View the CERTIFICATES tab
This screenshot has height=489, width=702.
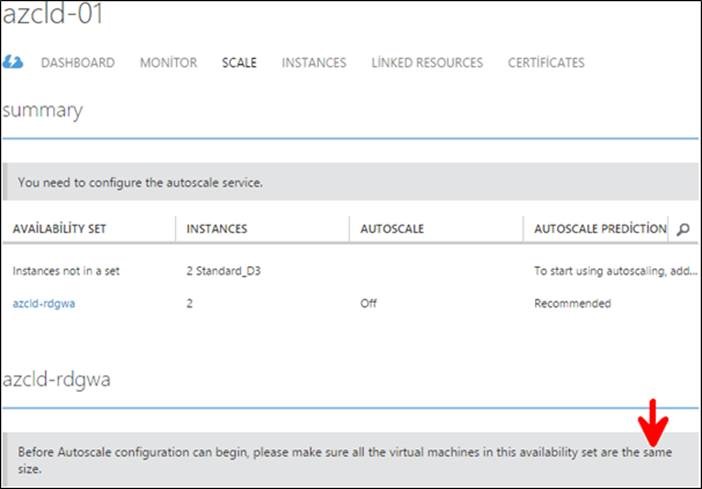click(x=546, y=62)
